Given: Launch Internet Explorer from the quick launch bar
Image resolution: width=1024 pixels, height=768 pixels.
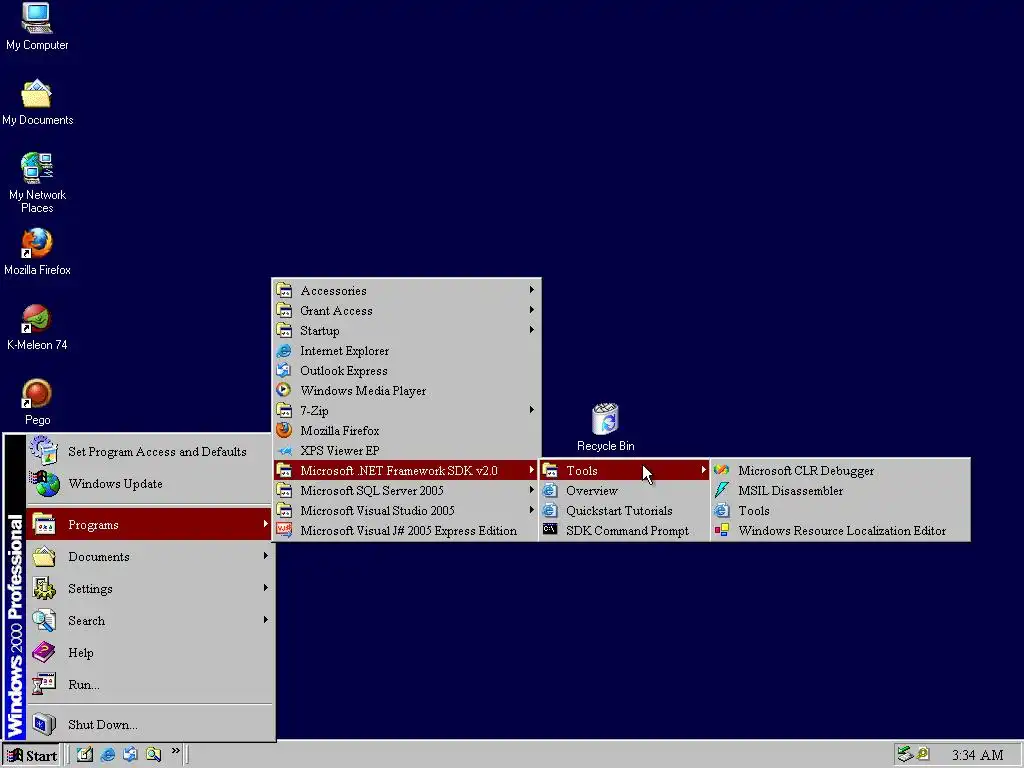Looking at the screenshot, I should tap(108, 754).
